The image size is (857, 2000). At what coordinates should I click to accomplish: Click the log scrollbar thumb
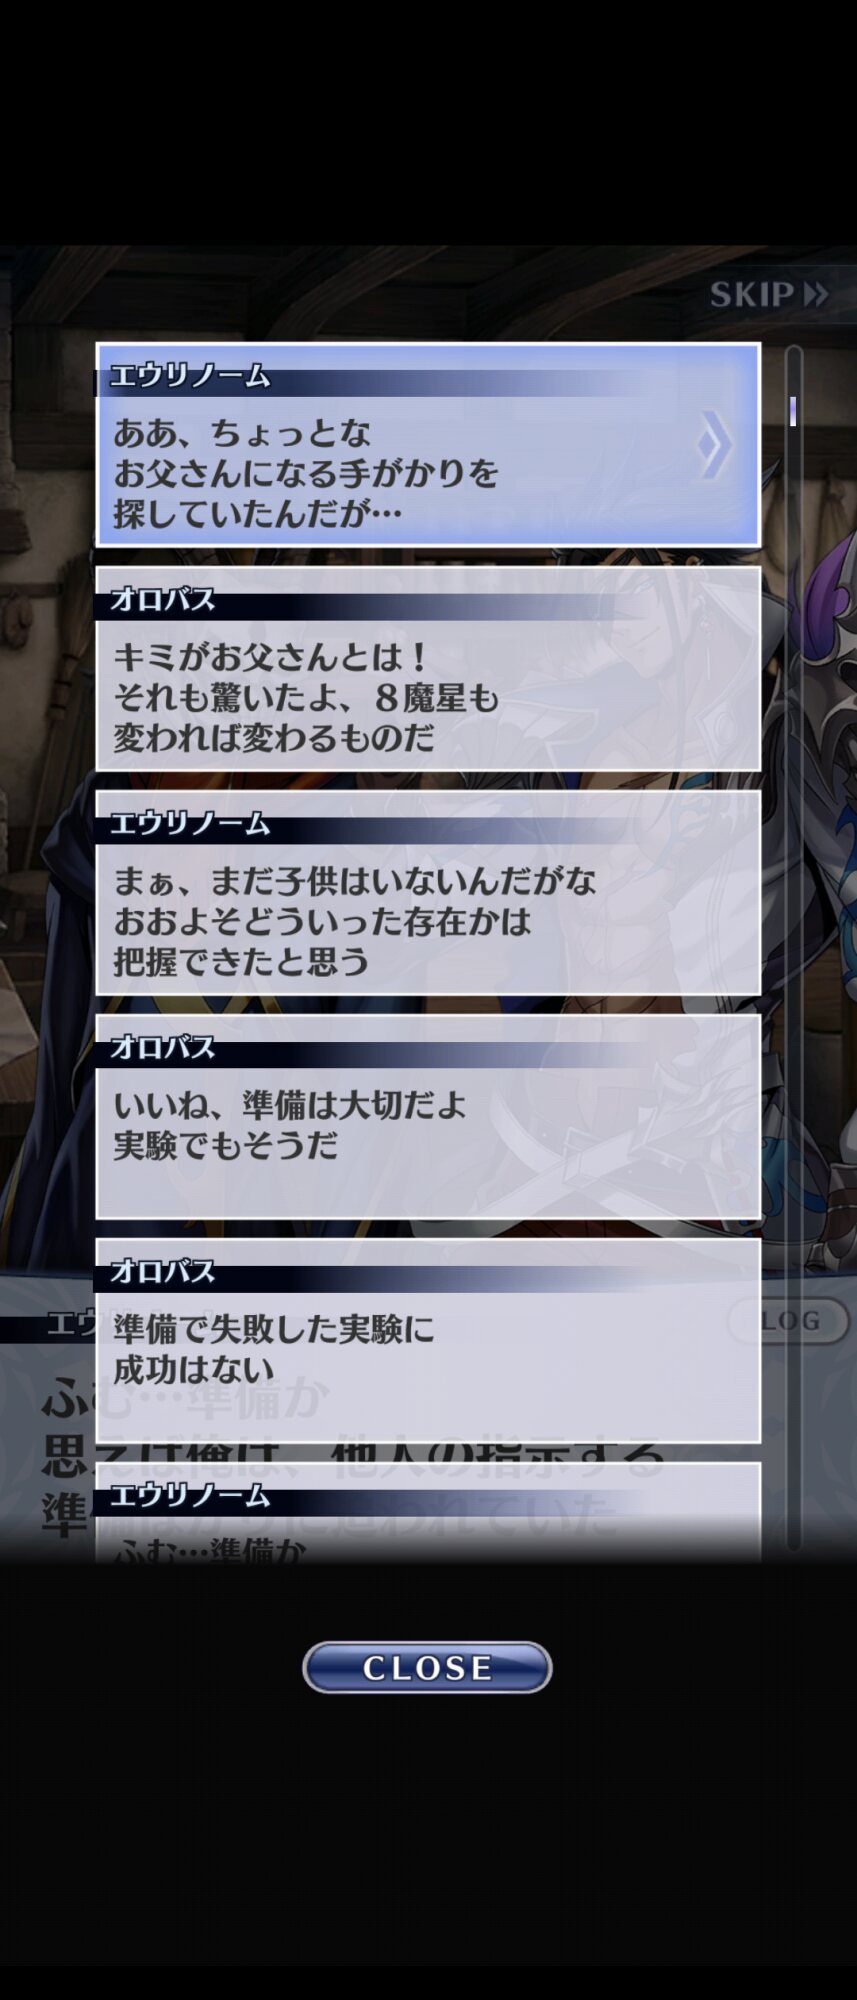(x=793, y=411)
